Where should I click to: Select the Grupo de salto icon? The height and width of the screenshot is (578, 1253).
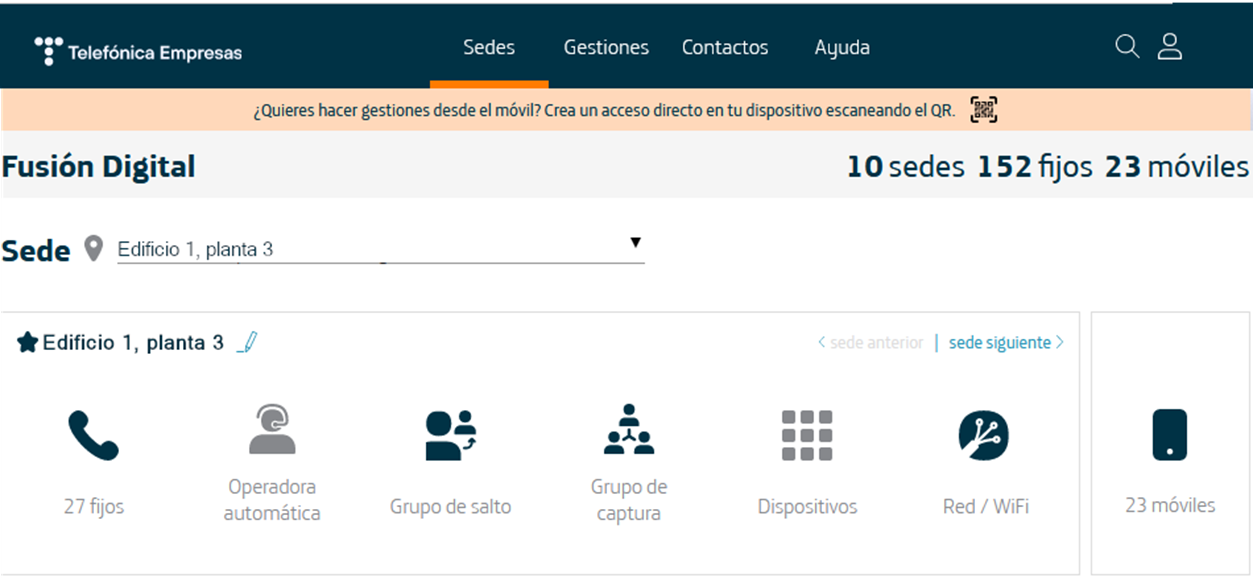(450, 435)
